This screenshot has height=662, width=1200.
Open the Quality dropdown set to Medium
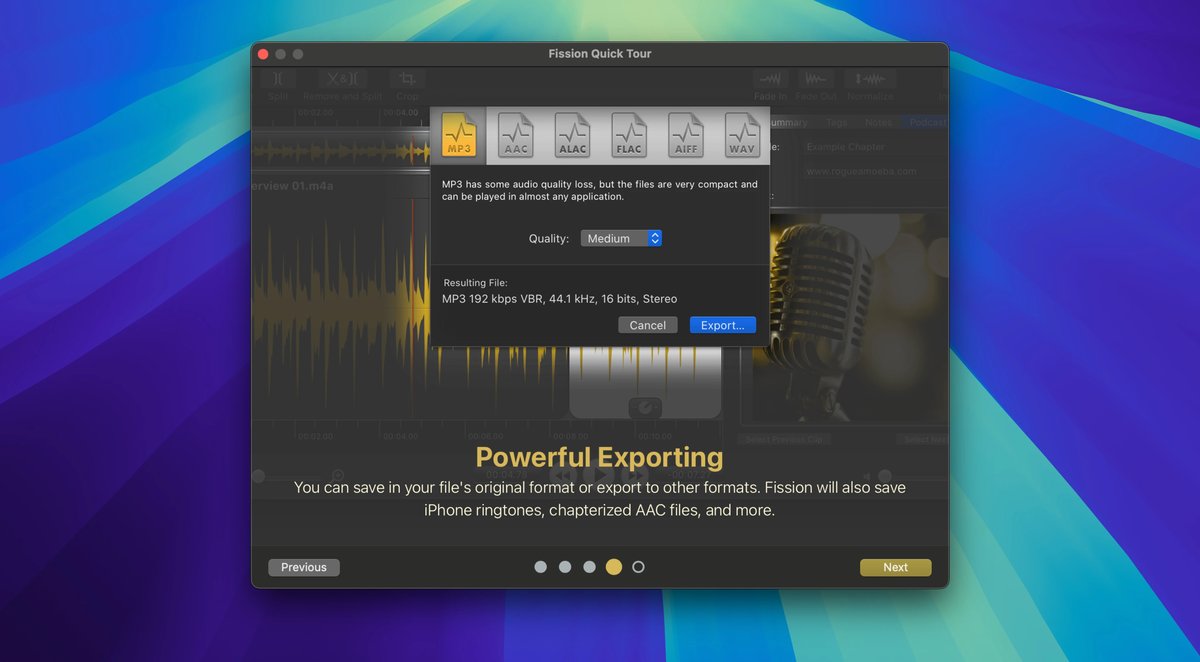point(621,239)
